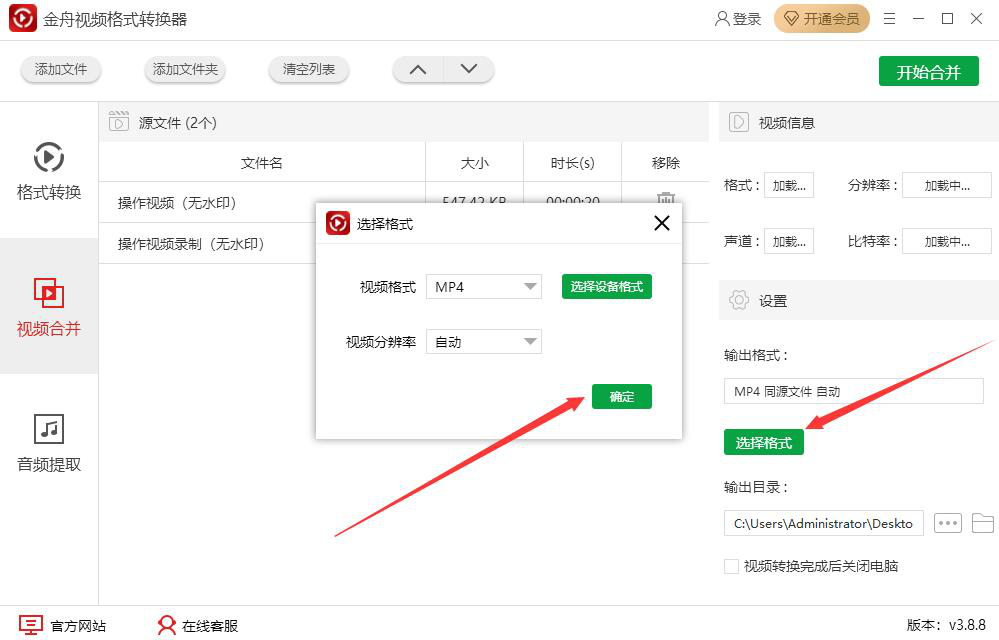Move selected file down with down arrow
The width and height of the screenshot is (999, 640).
click(469, 69)
